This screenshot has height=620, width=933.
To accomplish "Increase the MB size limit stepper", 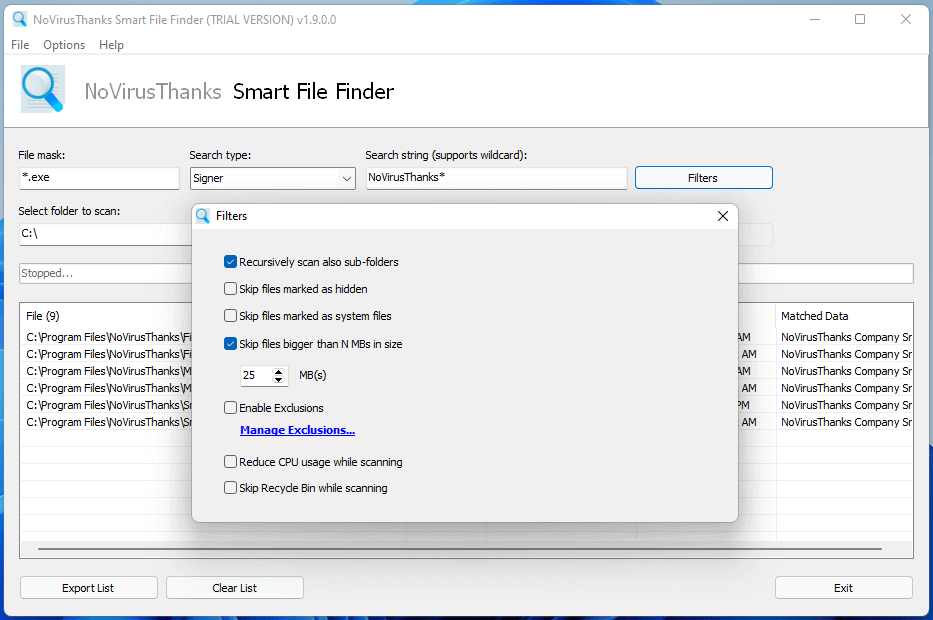I will [x=277, y=371].
